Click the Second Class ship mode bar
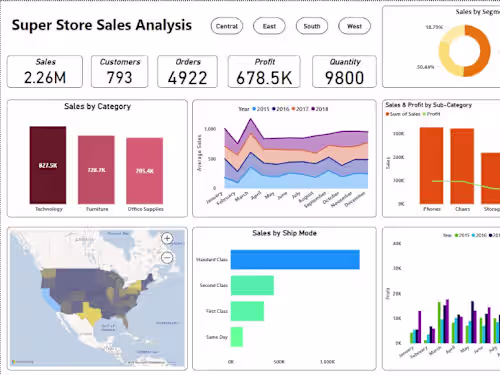500x375 pixels. (x=252, y=285)
